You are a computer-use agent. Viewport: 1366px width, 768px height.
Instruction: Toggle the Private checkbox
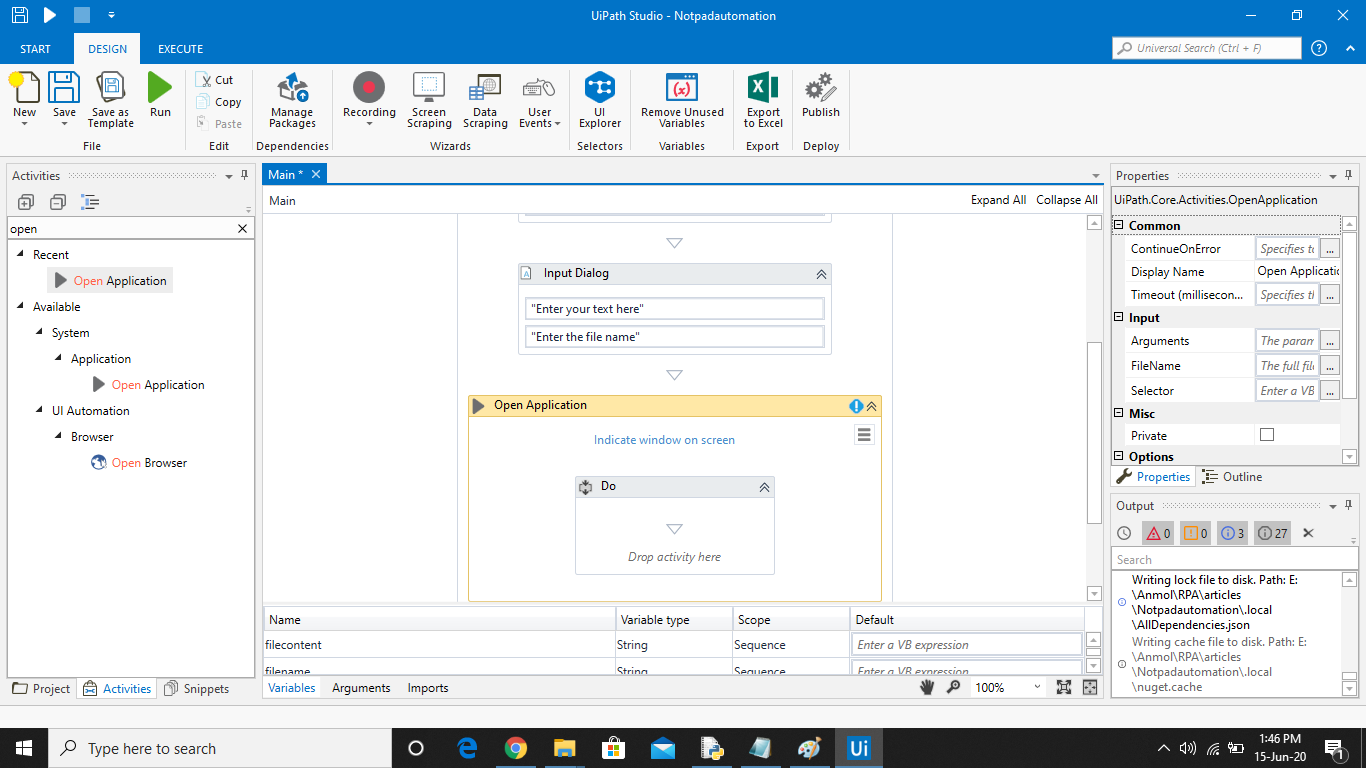pyautogui.click(x=1267, y=435)
